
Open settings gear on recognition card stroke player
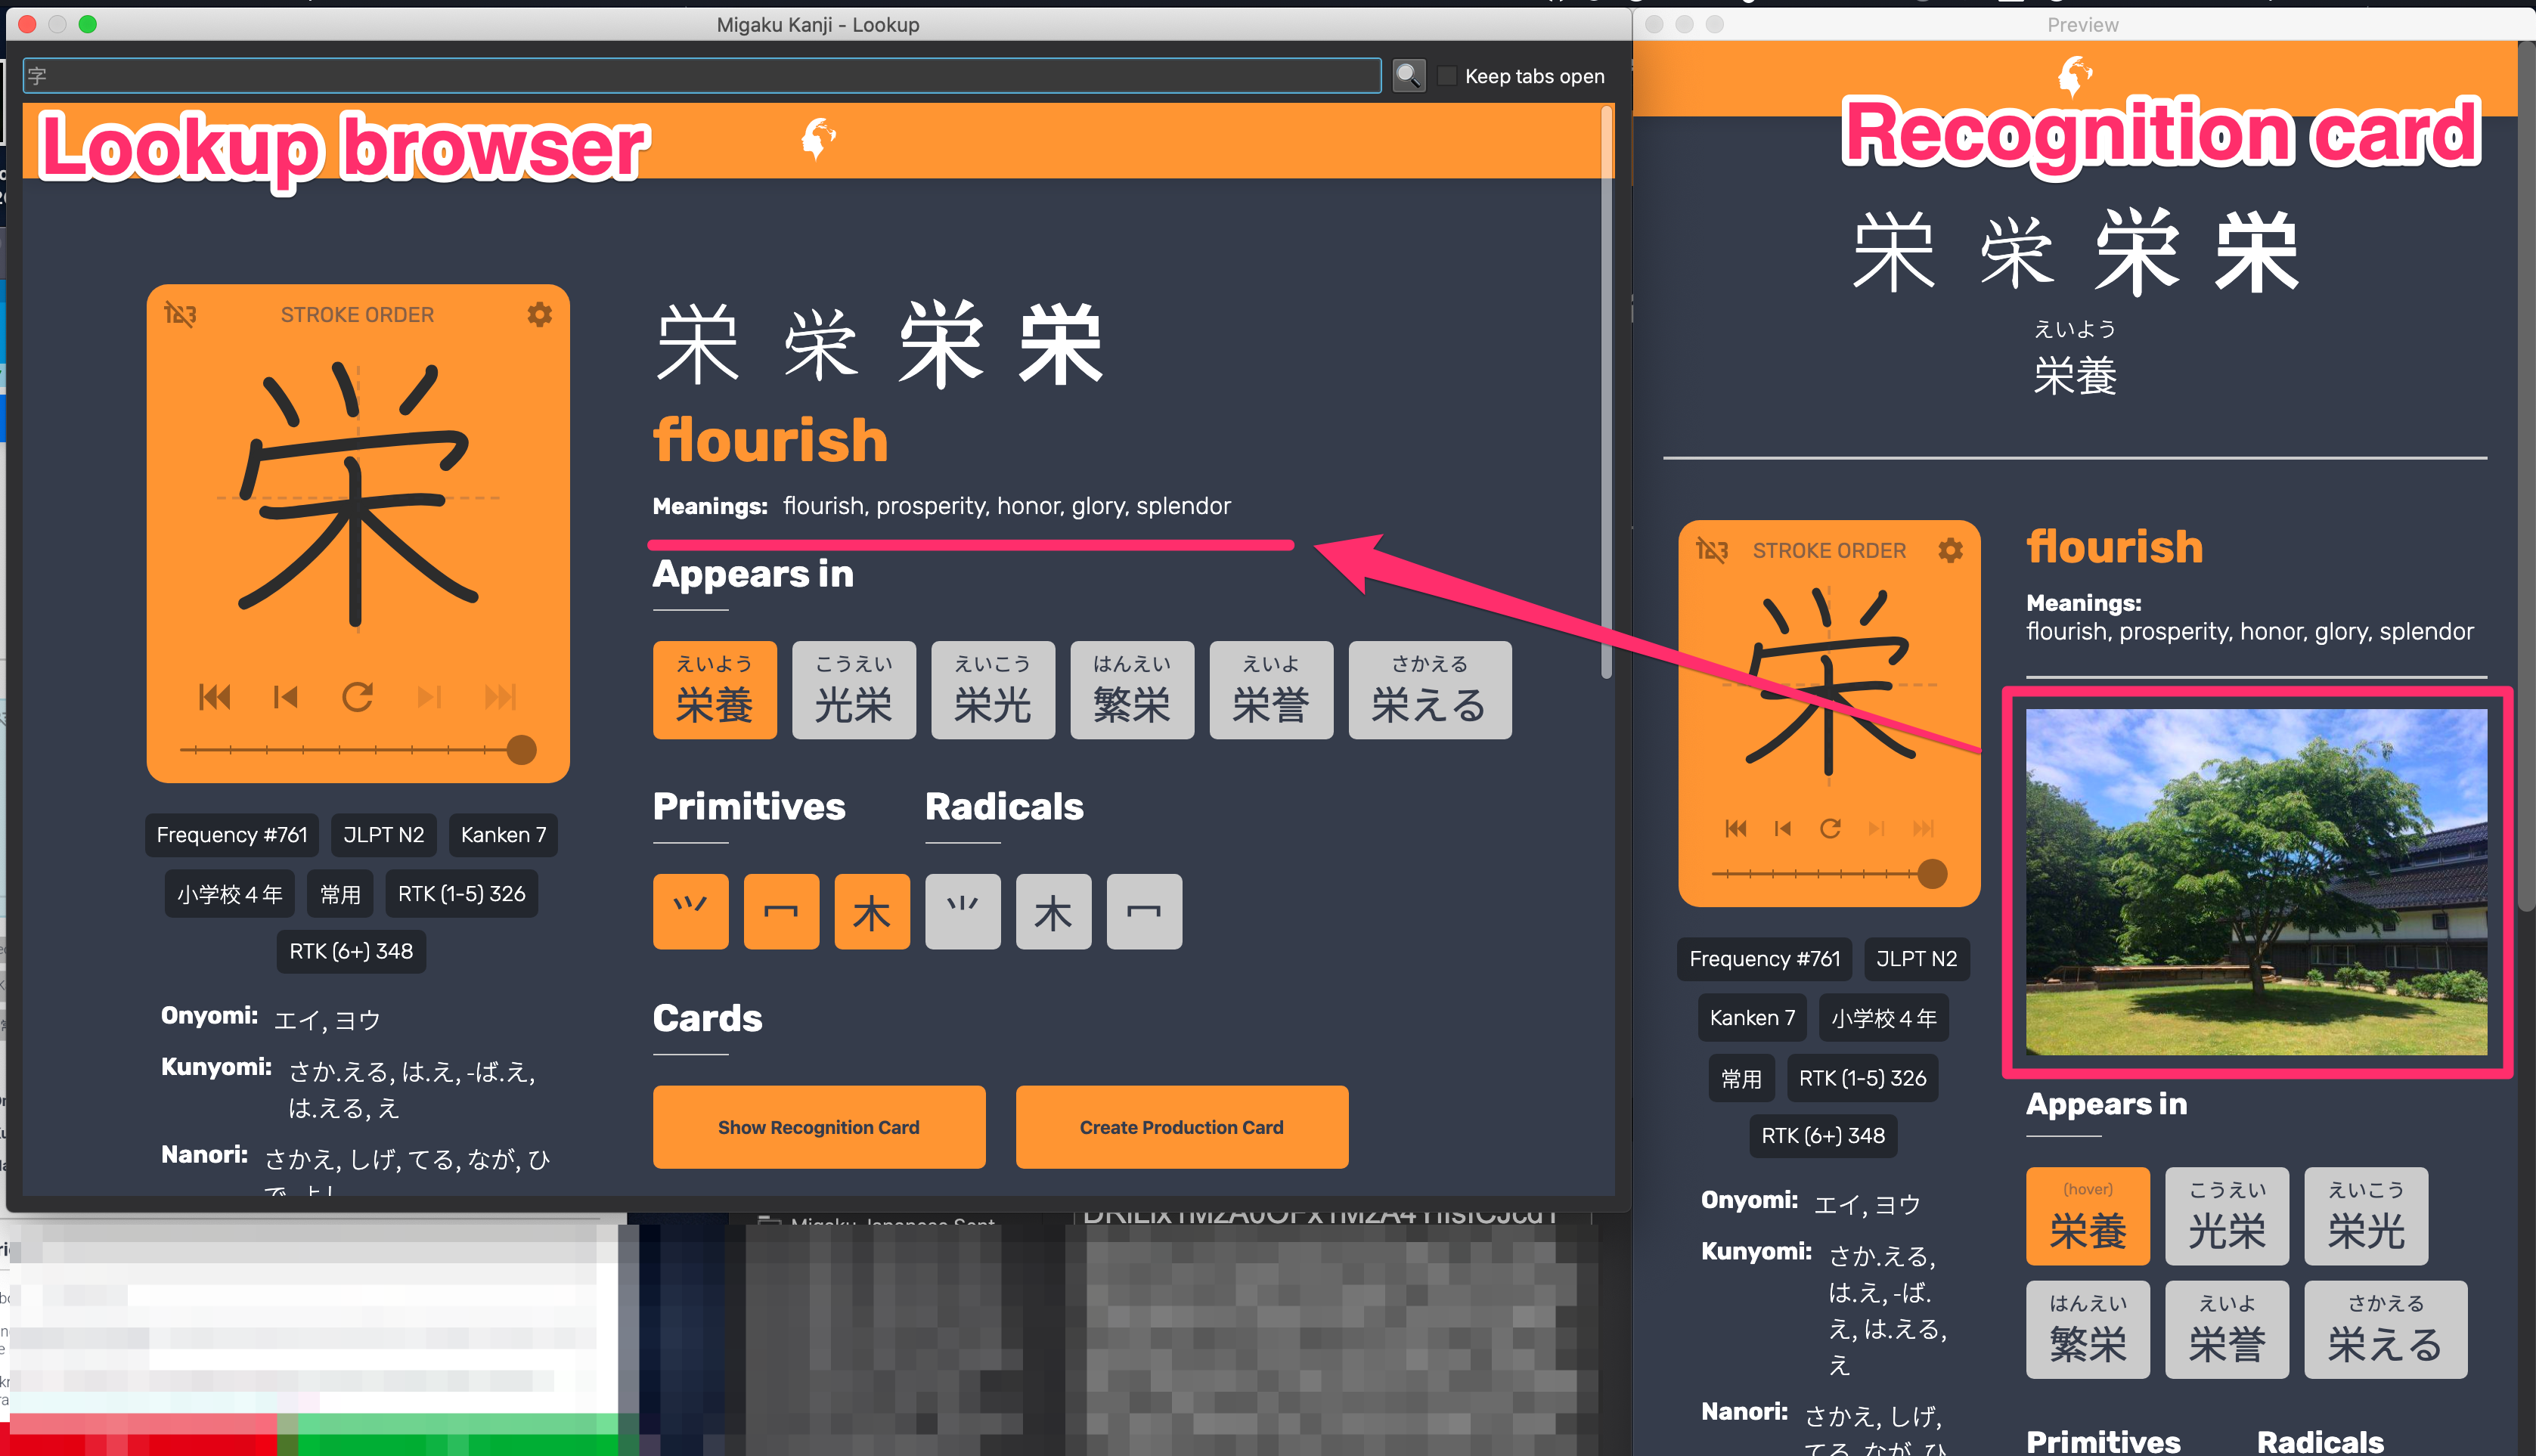[1951, 550]
